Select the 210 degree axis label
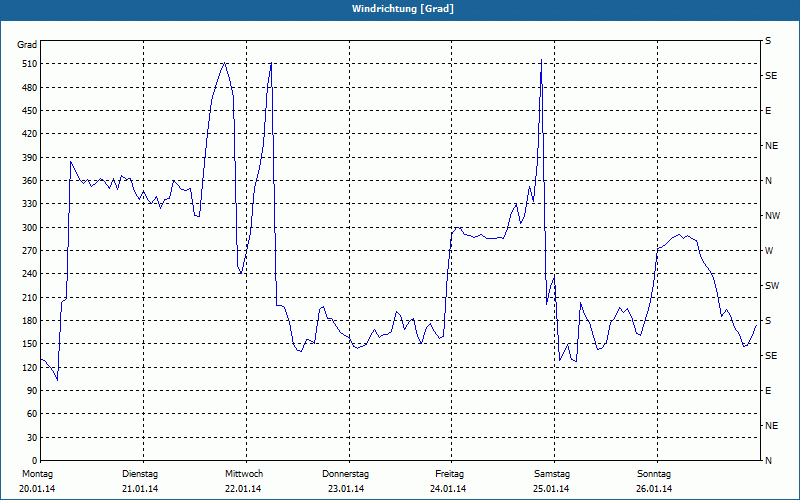Viewport: 800px width, 500px height. coord(30,297)
